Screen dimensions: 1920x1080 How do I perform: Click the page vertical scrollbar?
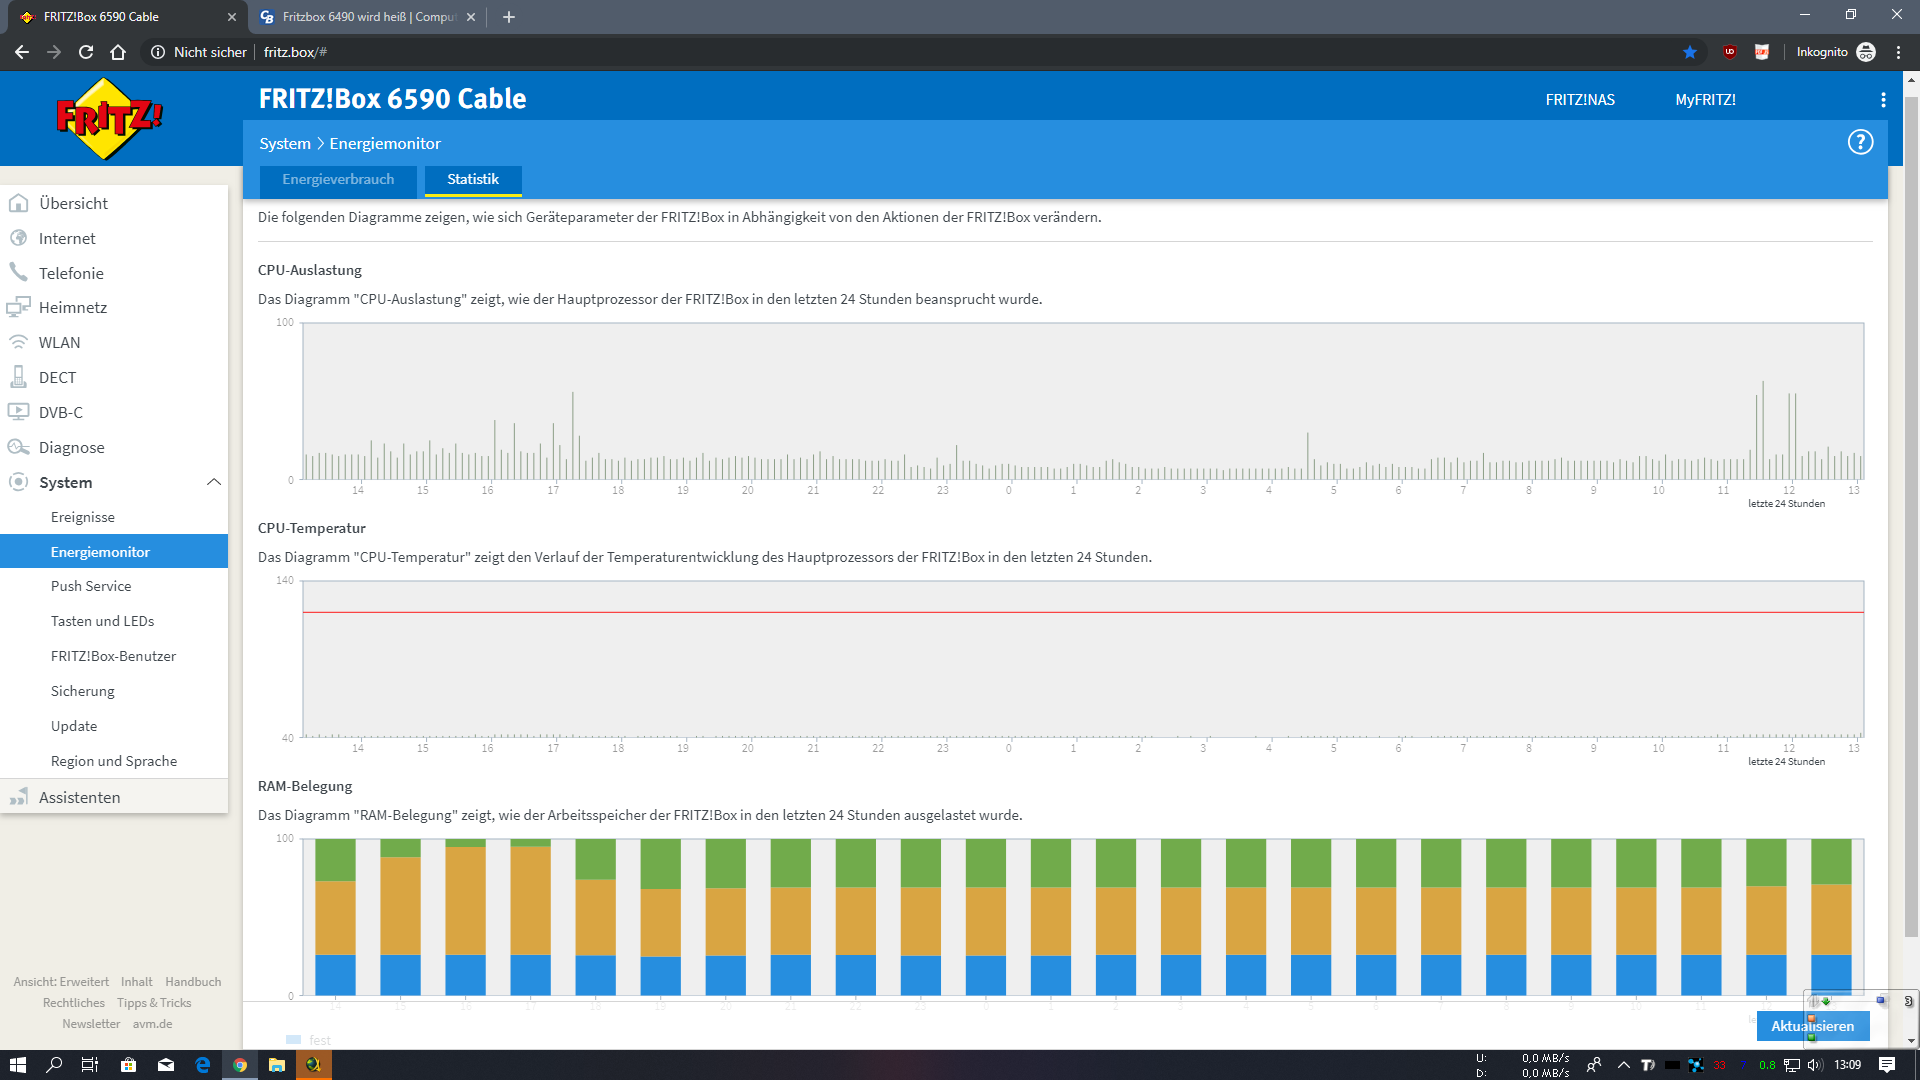[x=1911, y=500]
